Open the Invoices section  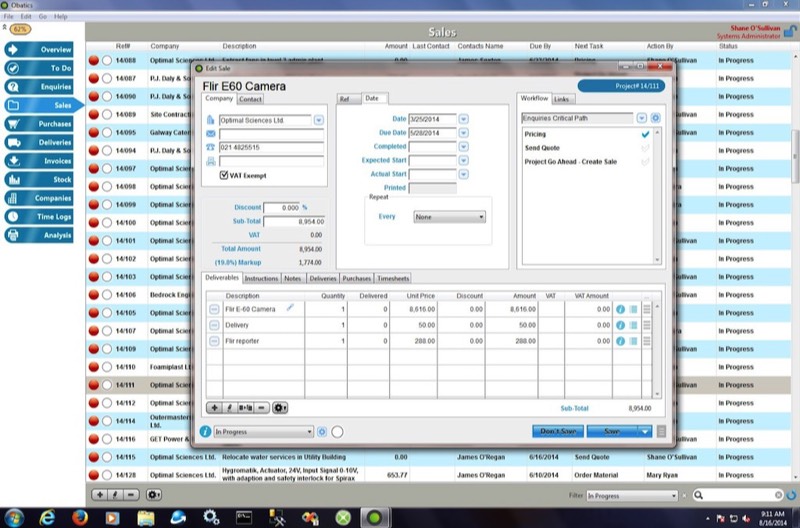(39, 161)
